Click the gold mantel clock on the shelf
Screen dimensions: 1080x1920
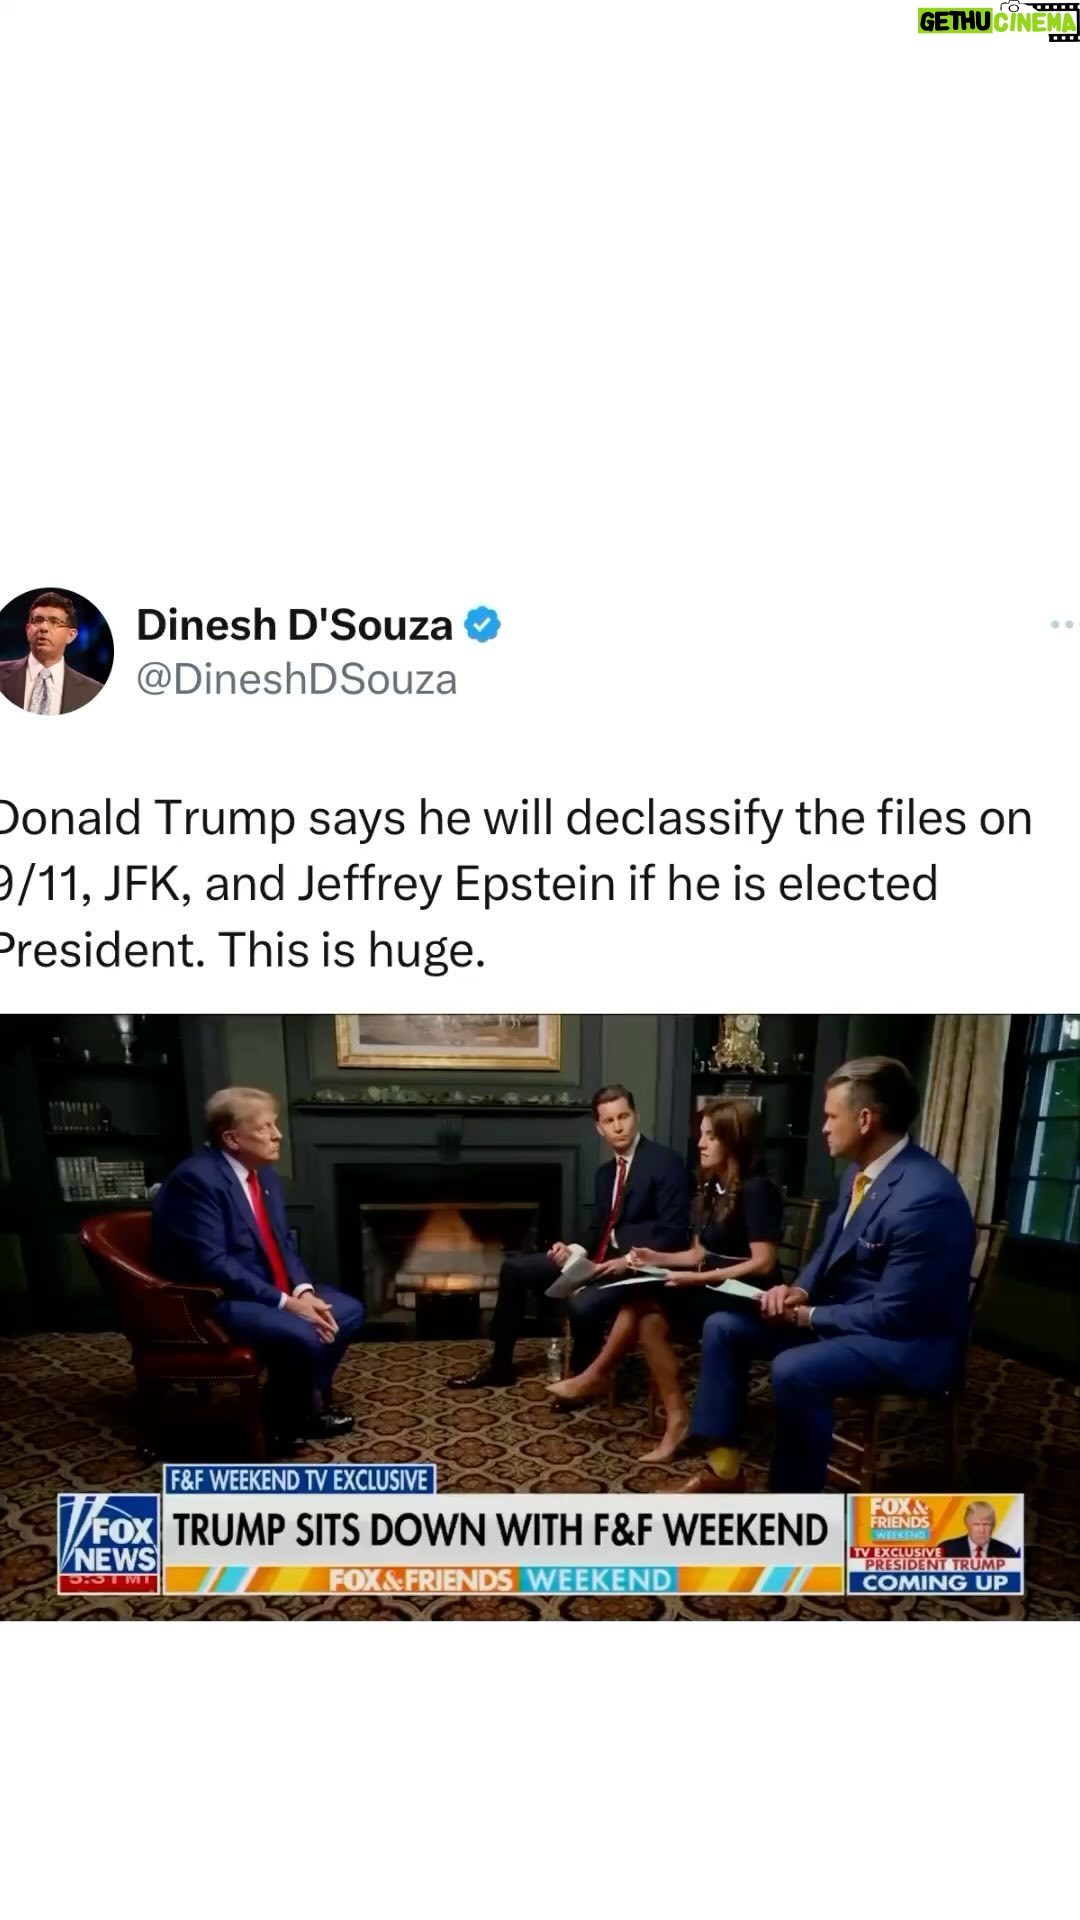738,1045
